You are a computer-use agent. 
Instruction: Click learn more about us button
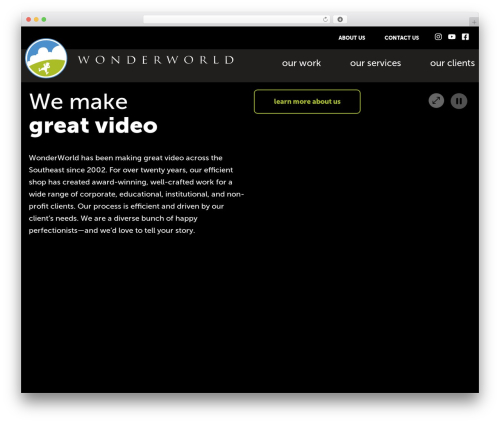[307, 101]
